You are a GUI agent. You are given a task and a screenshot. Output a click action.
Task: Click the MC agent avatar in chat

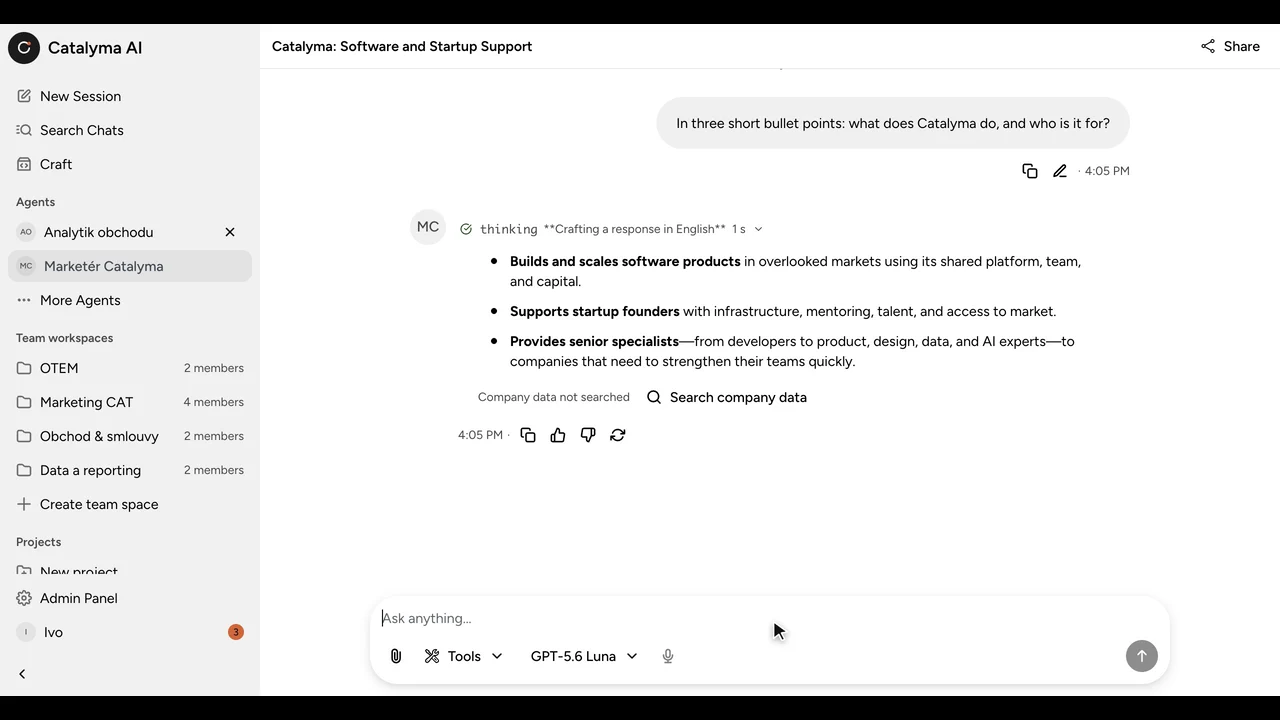click(x=428, y=227)
